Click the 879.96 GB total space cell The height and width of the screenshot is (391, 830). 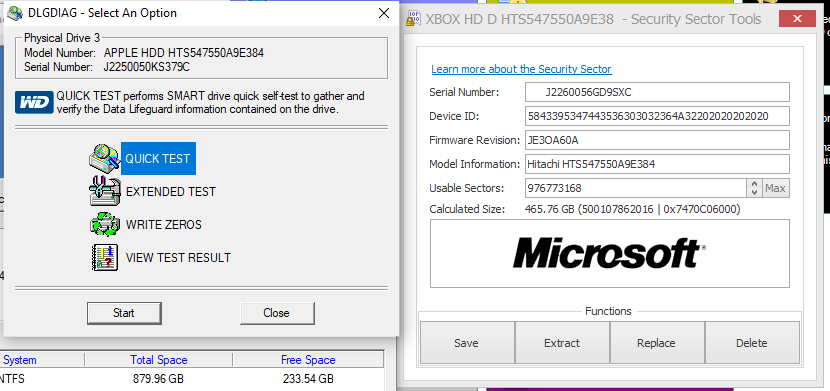pyautogui.click(x=159, y=379)
